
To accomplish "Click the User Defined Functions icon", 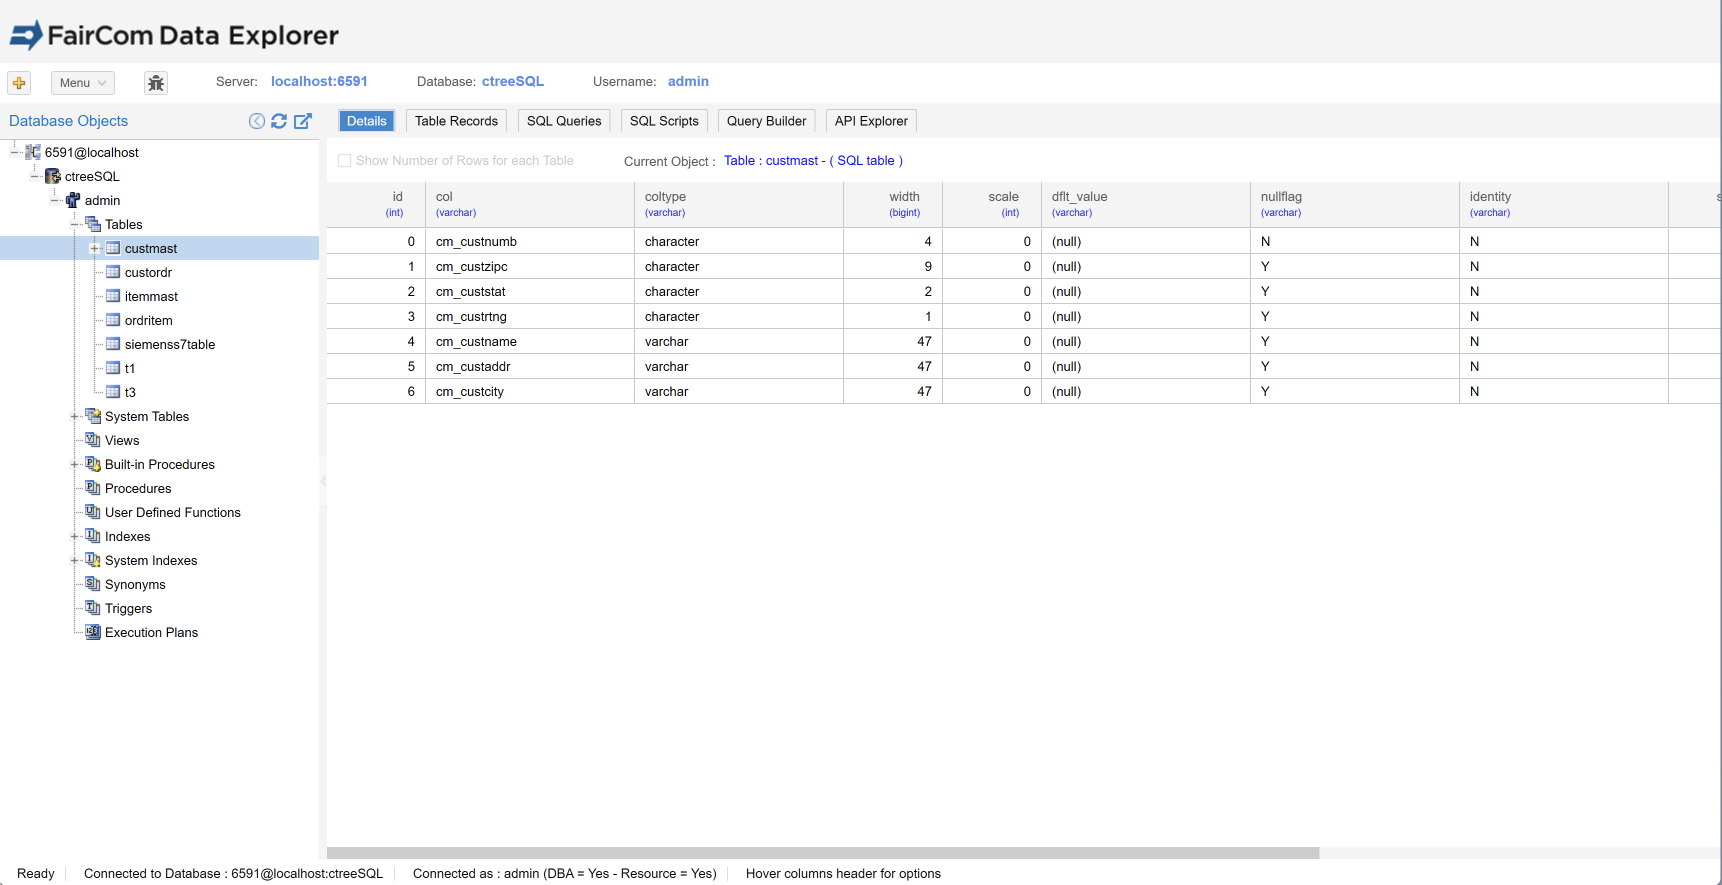I will pyautogui.click(x=93, y=512).
